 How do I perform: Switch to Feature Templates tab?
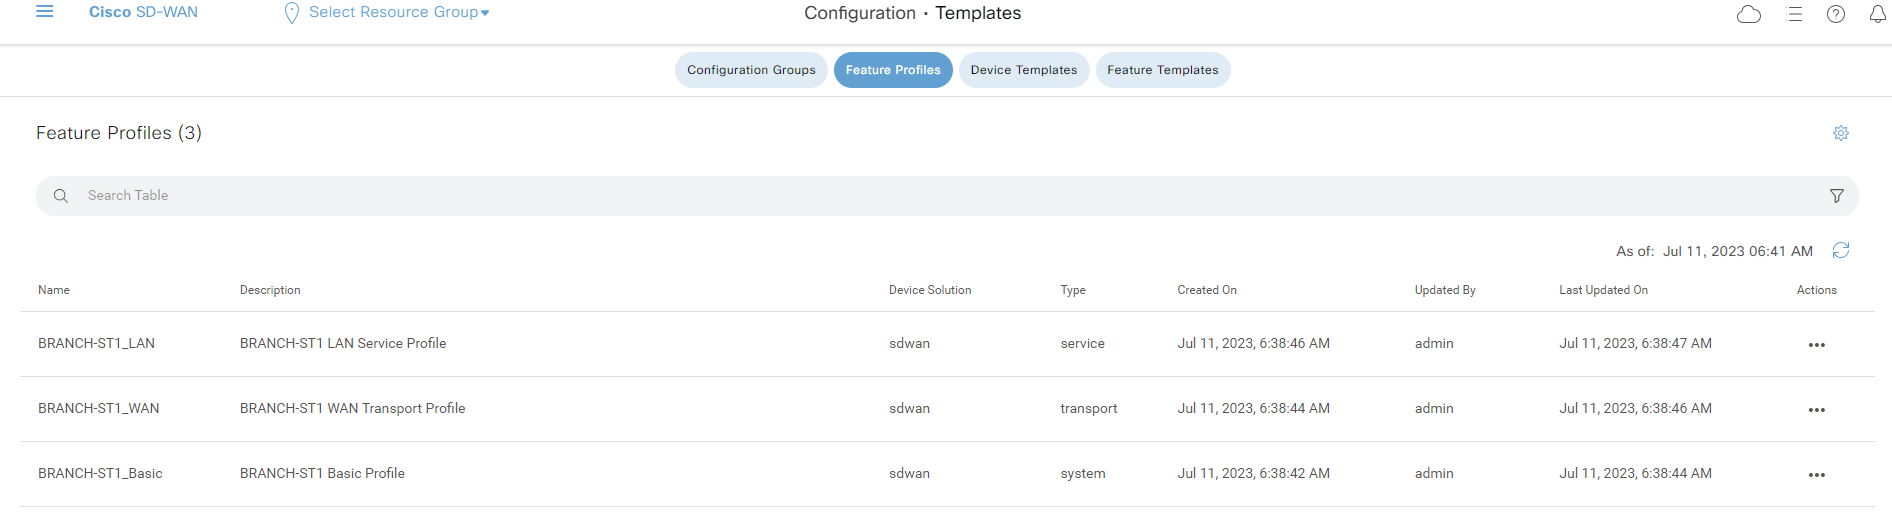click(x=1163, y=70)
